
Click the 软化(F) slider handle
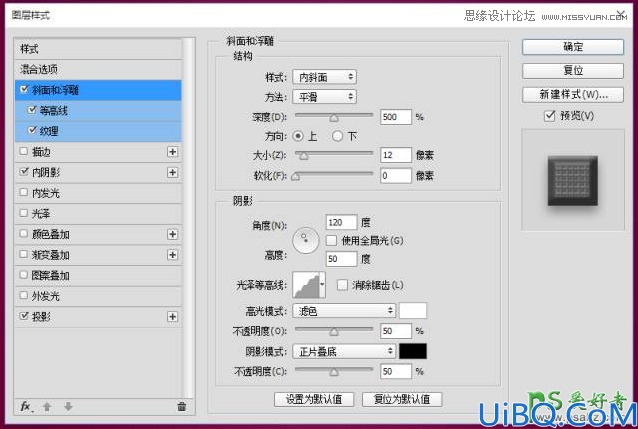click(x=296, y=177)
